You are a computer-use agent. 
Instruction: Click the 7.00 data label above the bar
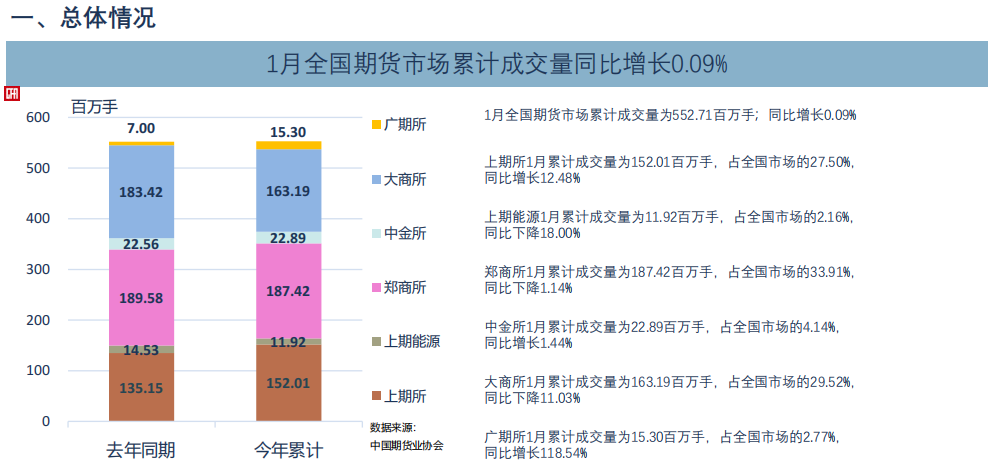(x=141, y=129)
